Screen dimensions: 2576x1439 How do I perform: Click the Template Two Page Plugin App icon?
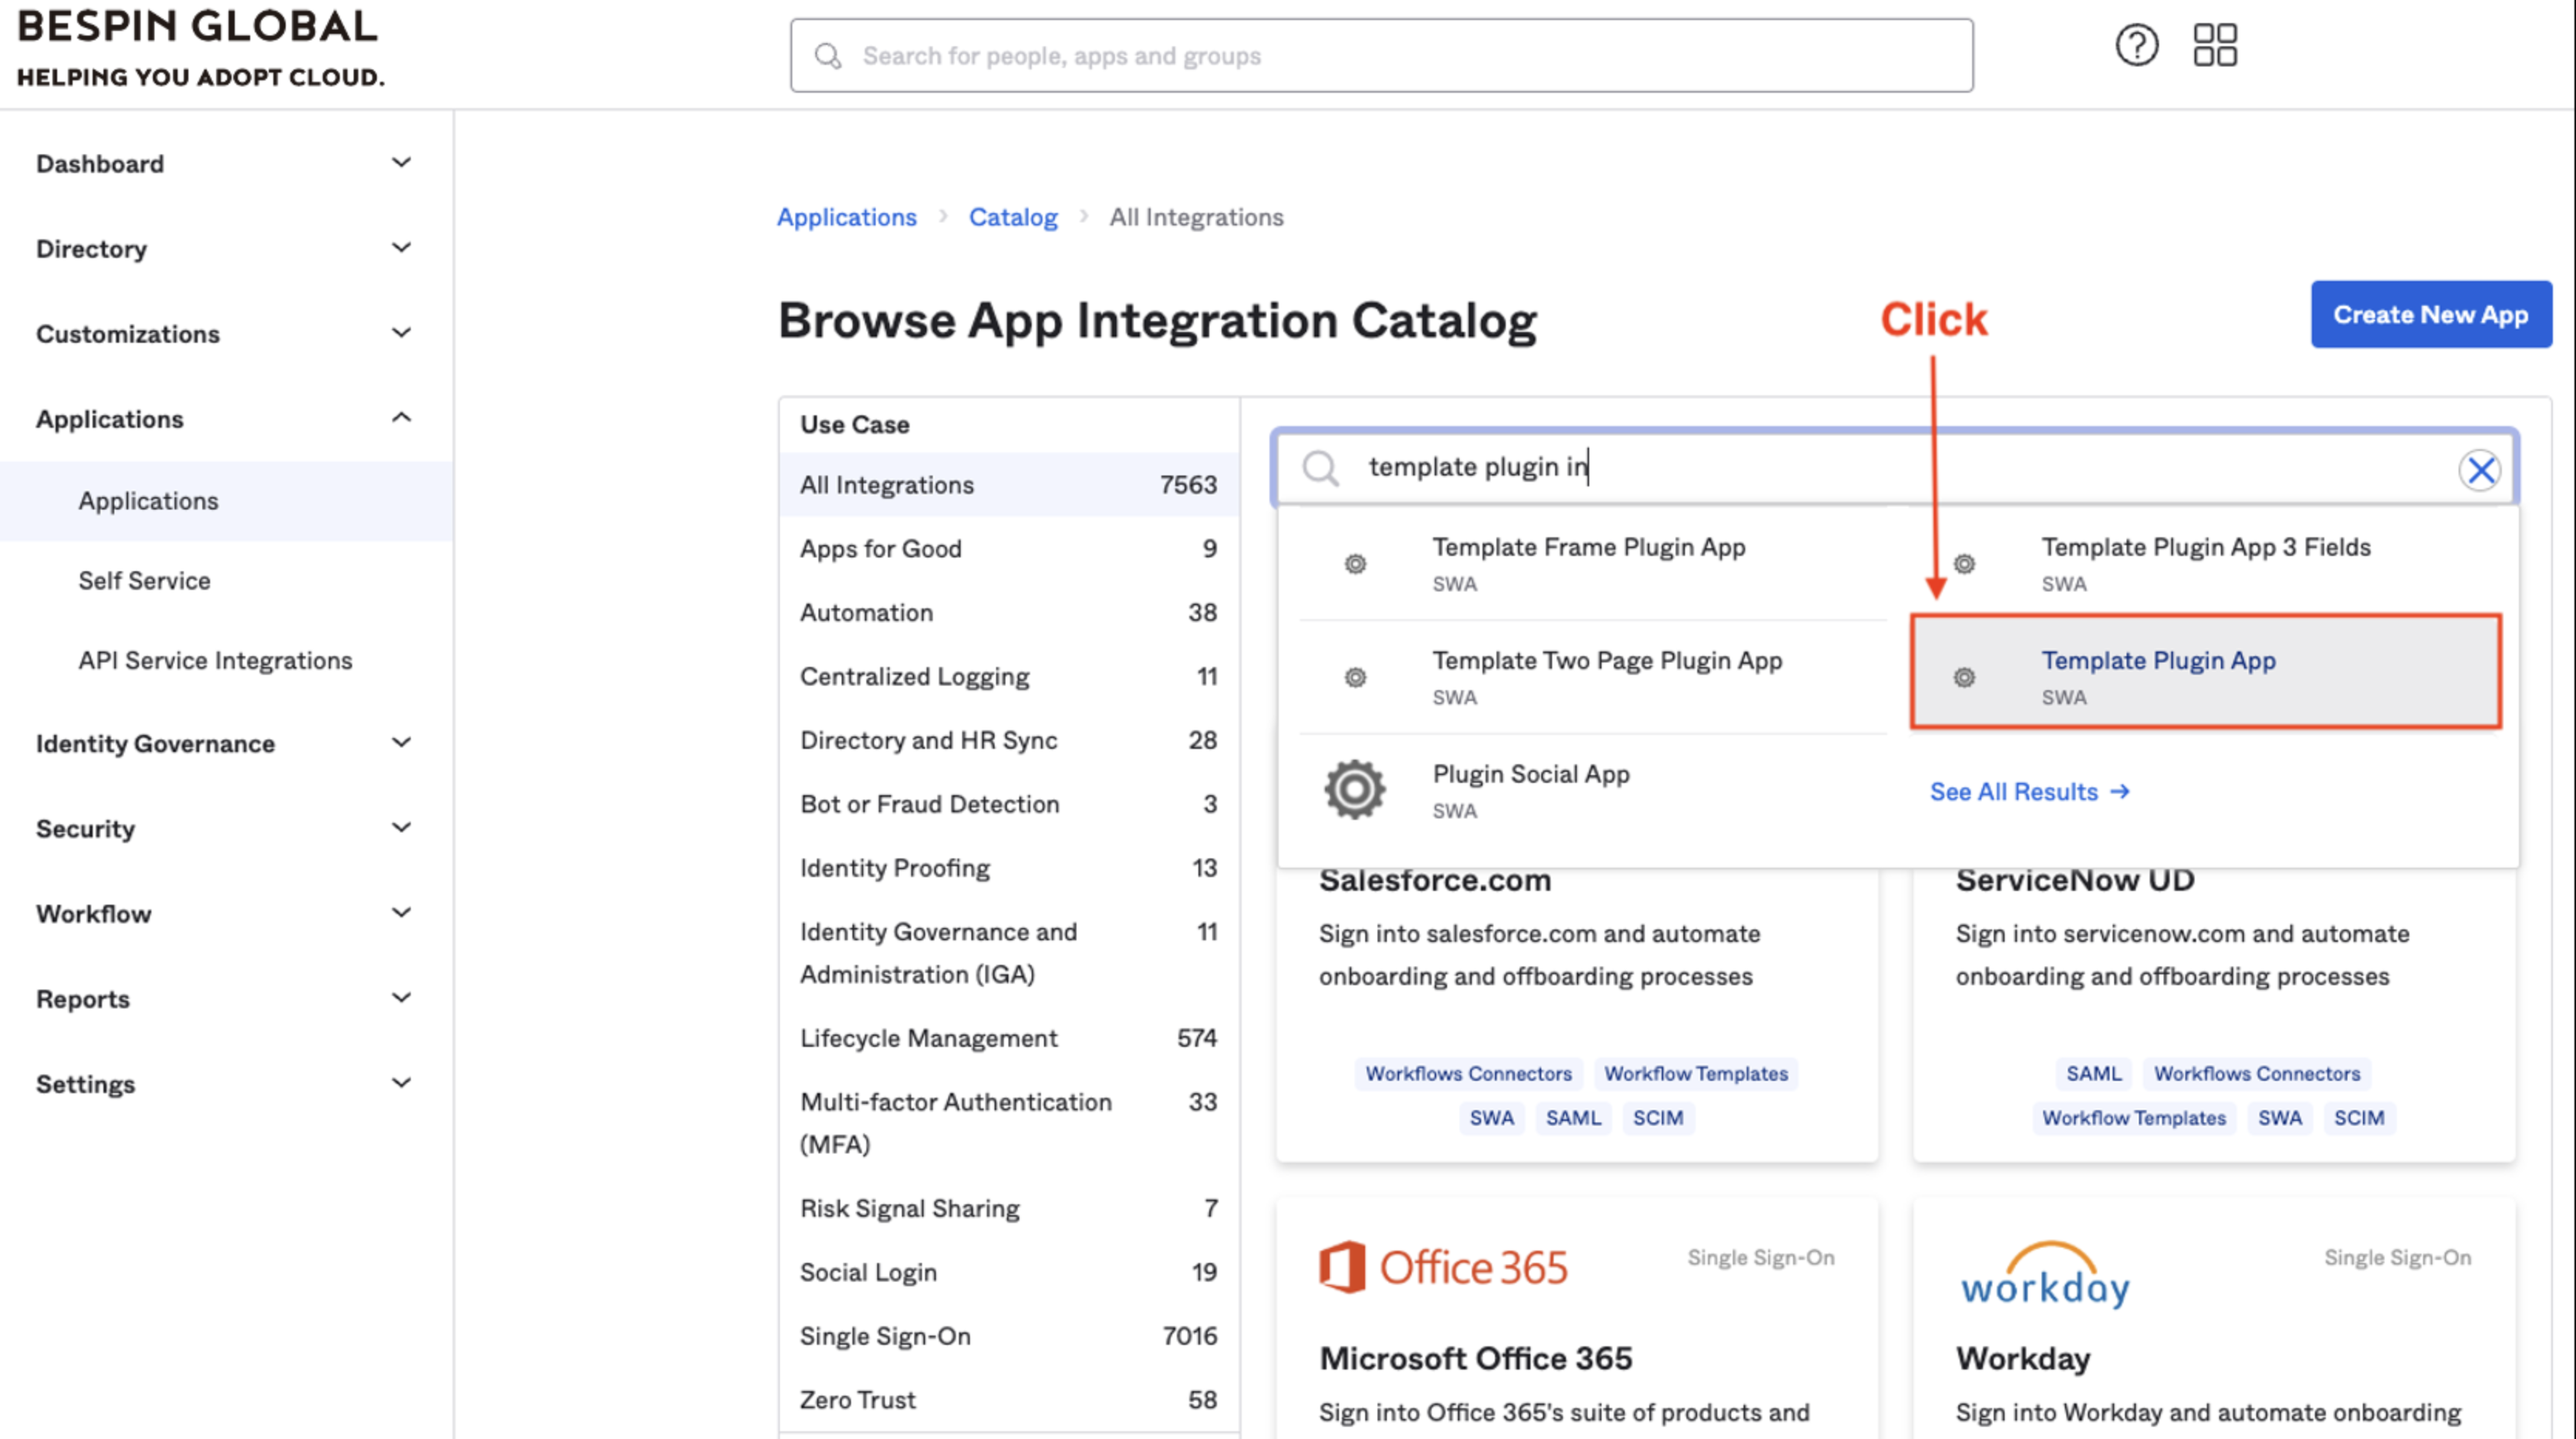[1354, 678]
